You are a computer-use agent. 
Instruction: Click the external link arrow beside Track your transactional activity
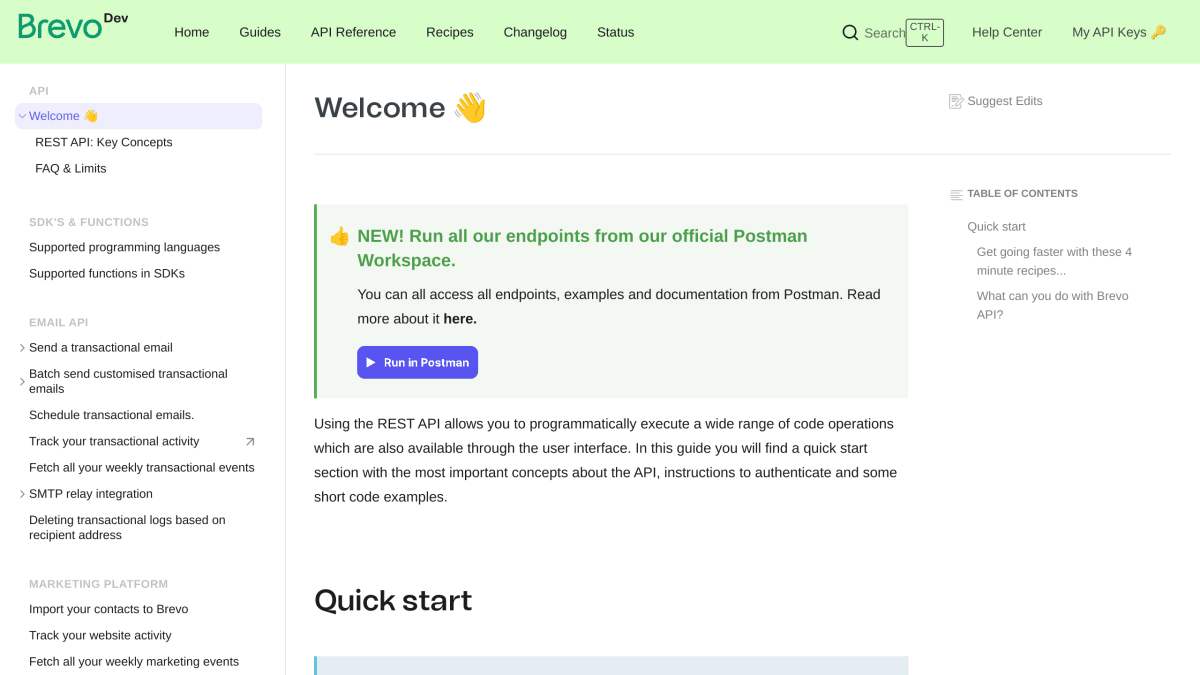point(250,441)
